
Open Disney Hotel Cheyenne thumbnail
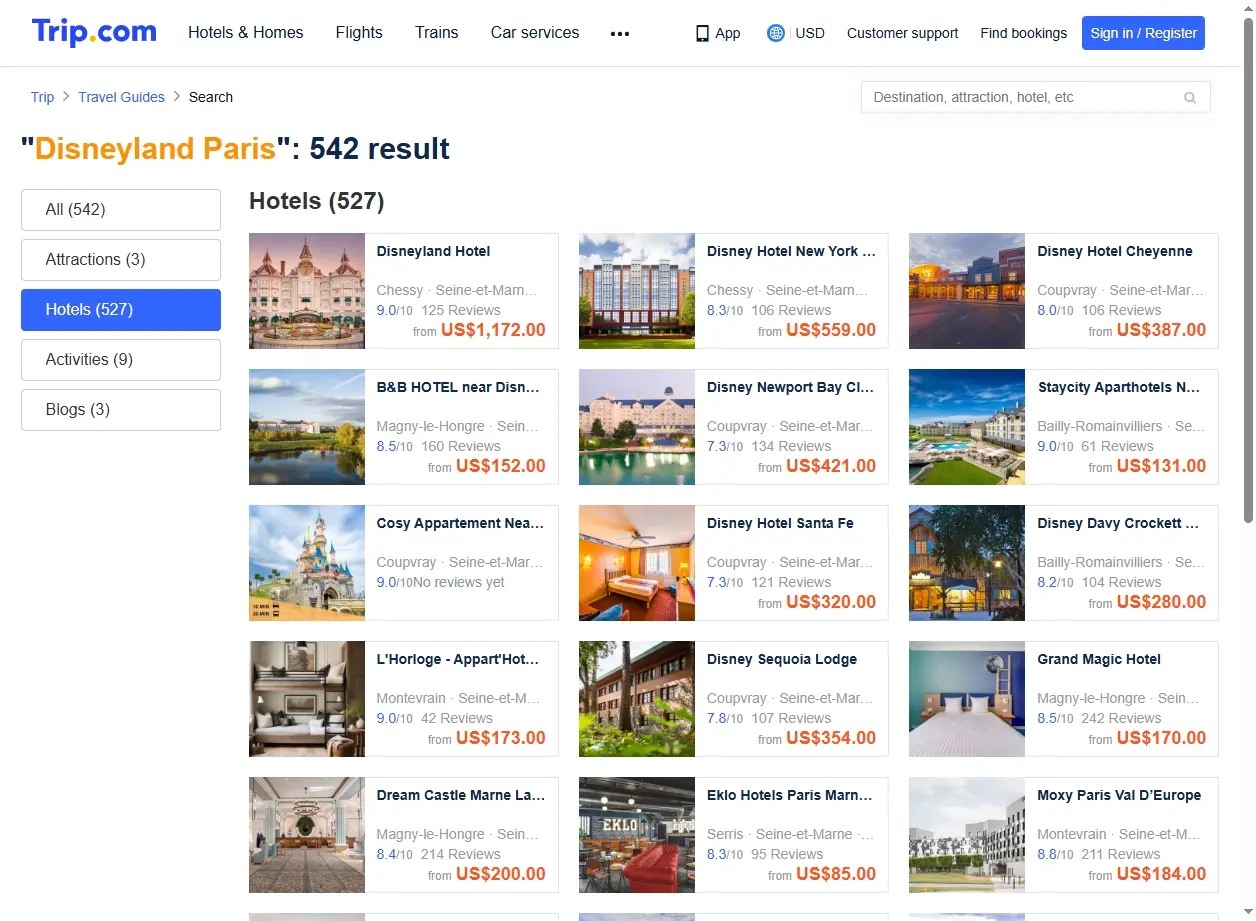tap(967, 291)
